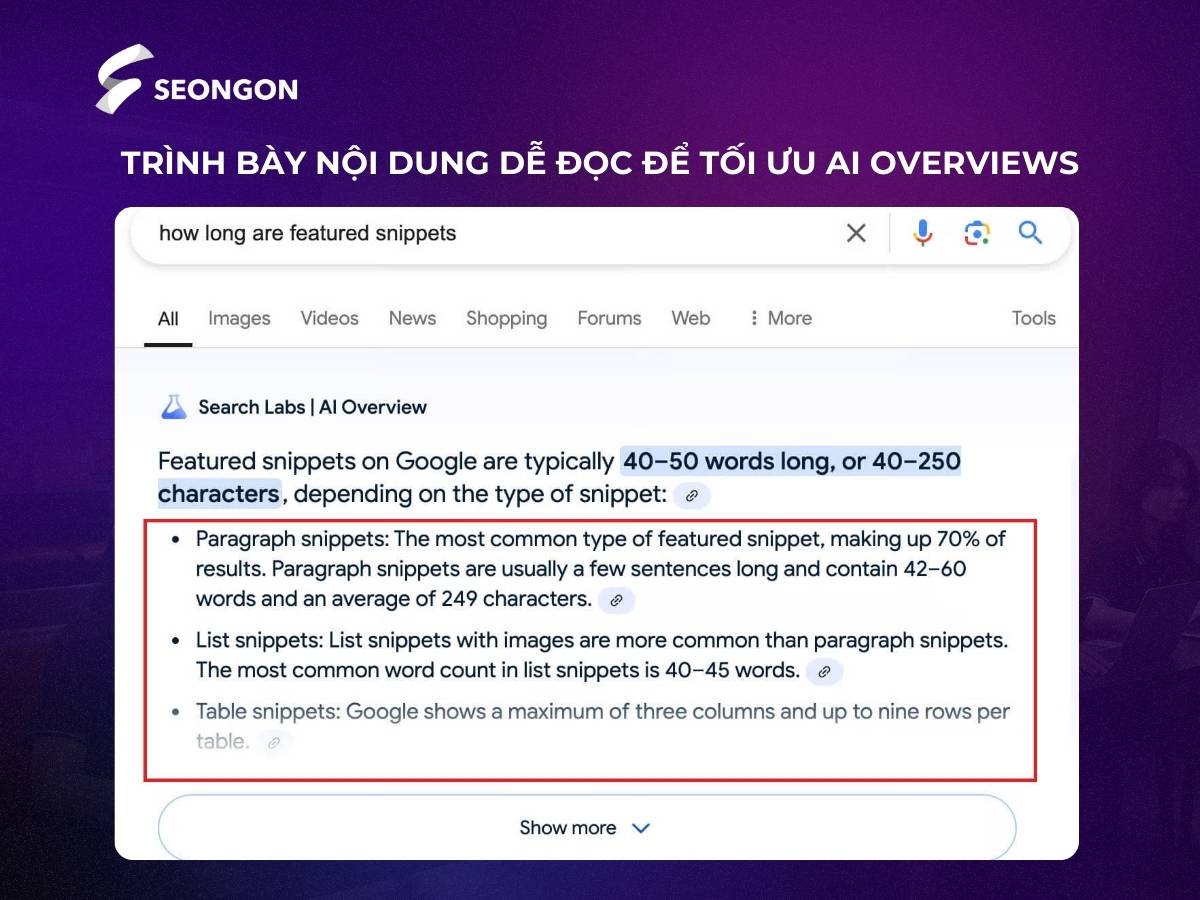Click the SEONGON logo
Viewport: 1200px width, 900px height.
(x=197, y=79)
